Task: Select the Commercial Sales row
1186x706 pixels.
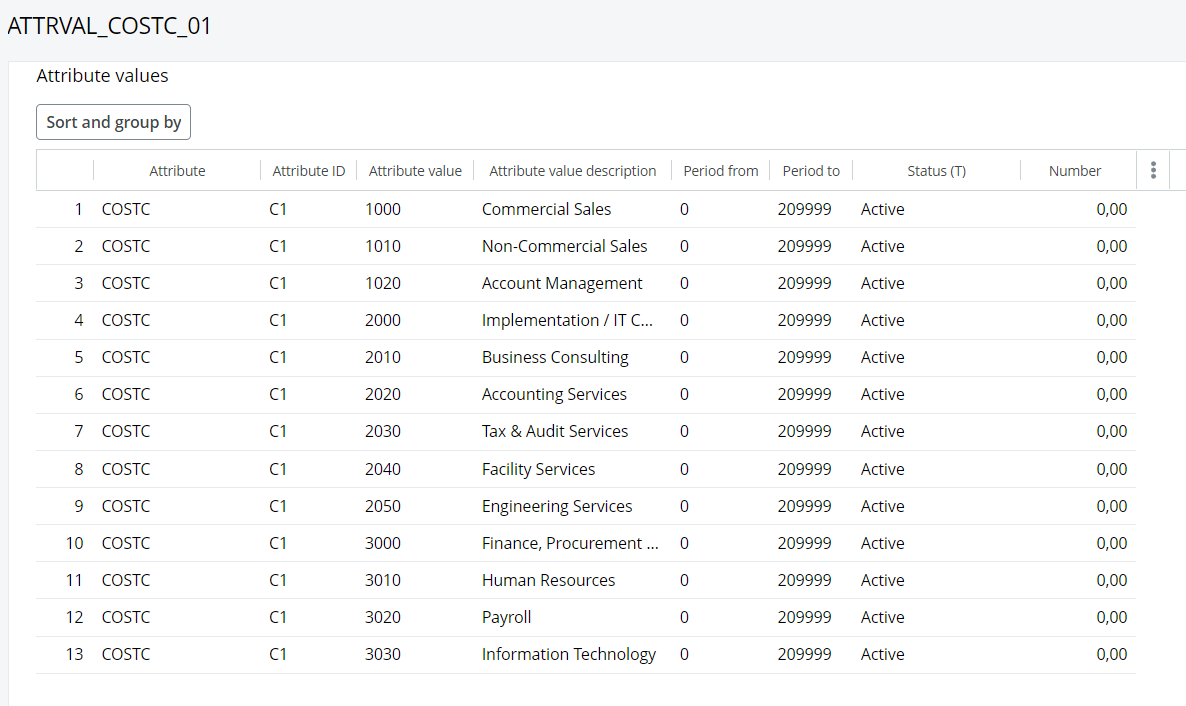Action: click(x=546, y=209)
